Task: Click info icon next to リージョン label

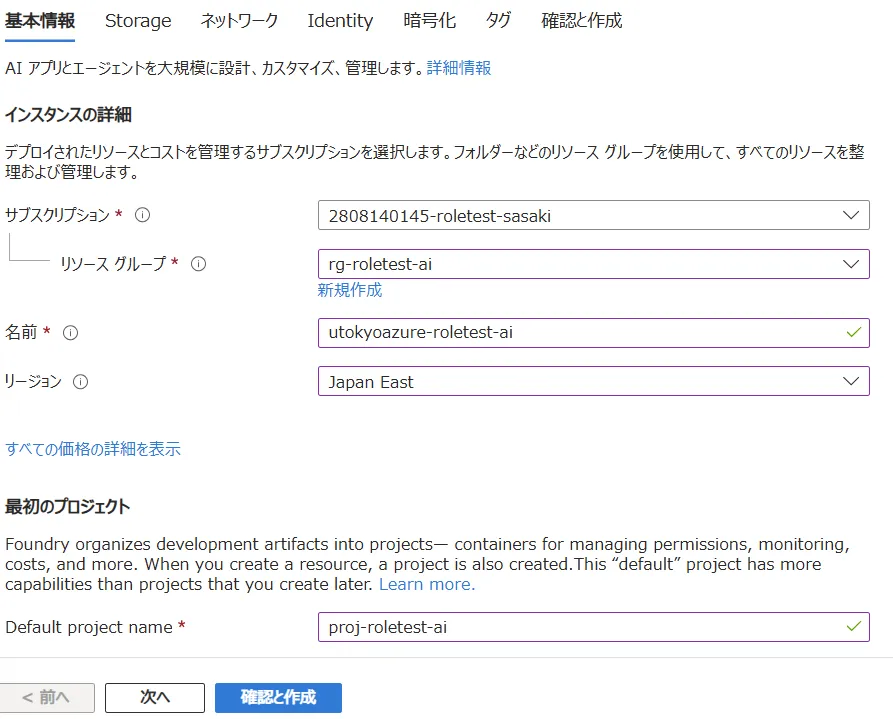Action: [x=80, y=381]
